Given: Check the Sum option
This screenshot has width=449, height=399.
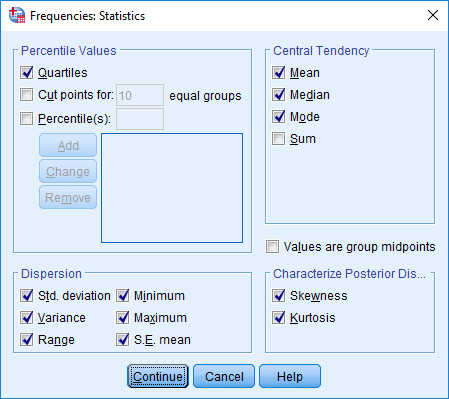Looking at the screenshot, I should [279, 139].
